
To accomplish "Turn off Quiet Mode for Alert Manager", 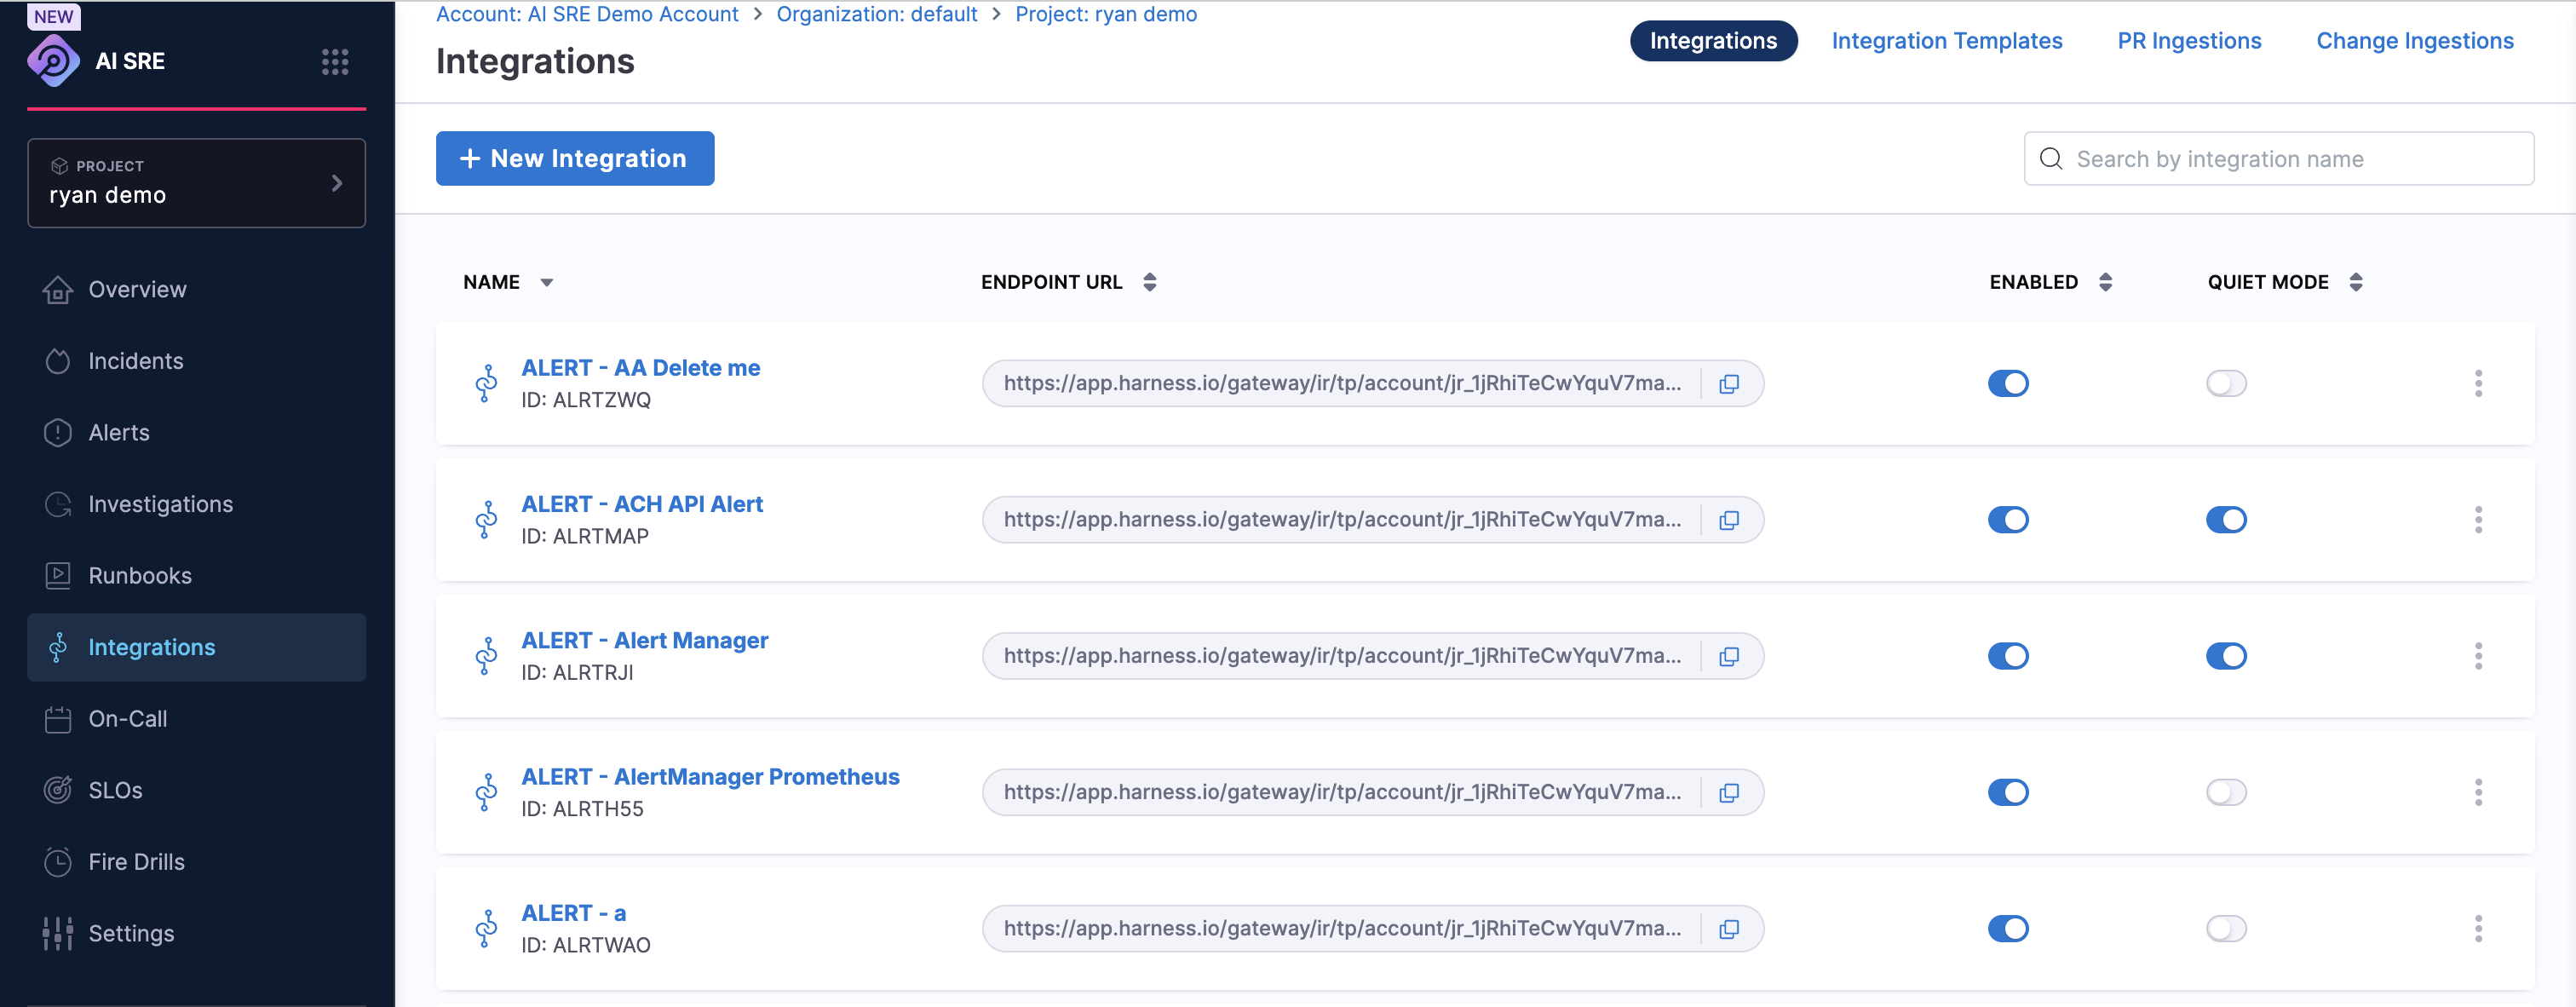I will point(2226,656).
